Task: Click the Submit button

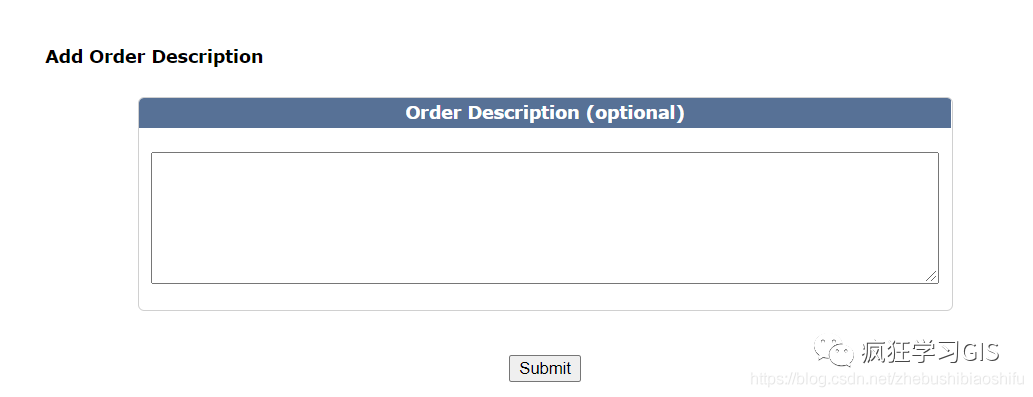Action: pos(545,368)
